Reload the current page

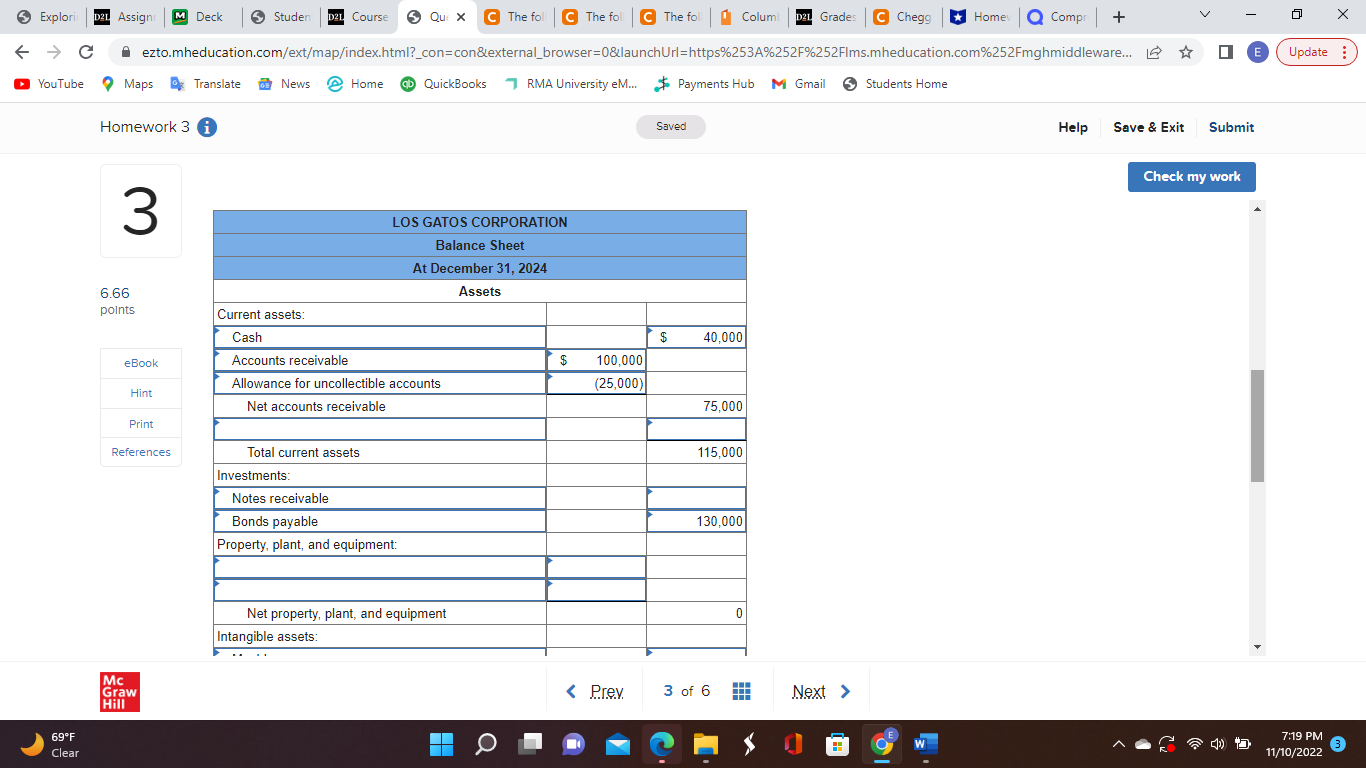pyautogui.click(x=86, y=52)
